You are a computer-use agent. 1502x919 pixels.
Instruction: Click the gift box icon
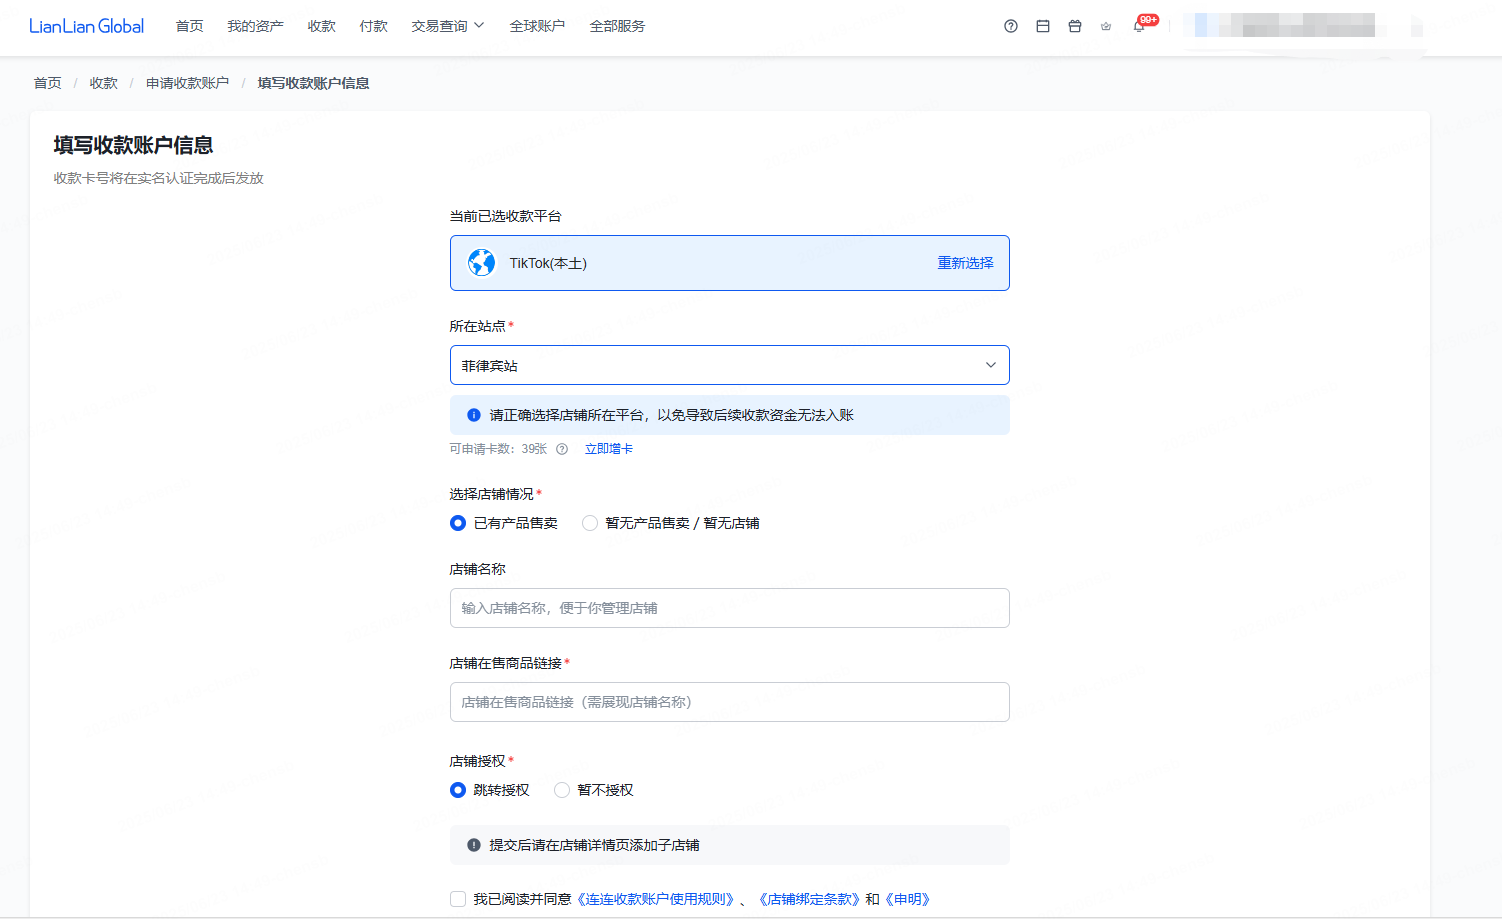coord(1075,26)
